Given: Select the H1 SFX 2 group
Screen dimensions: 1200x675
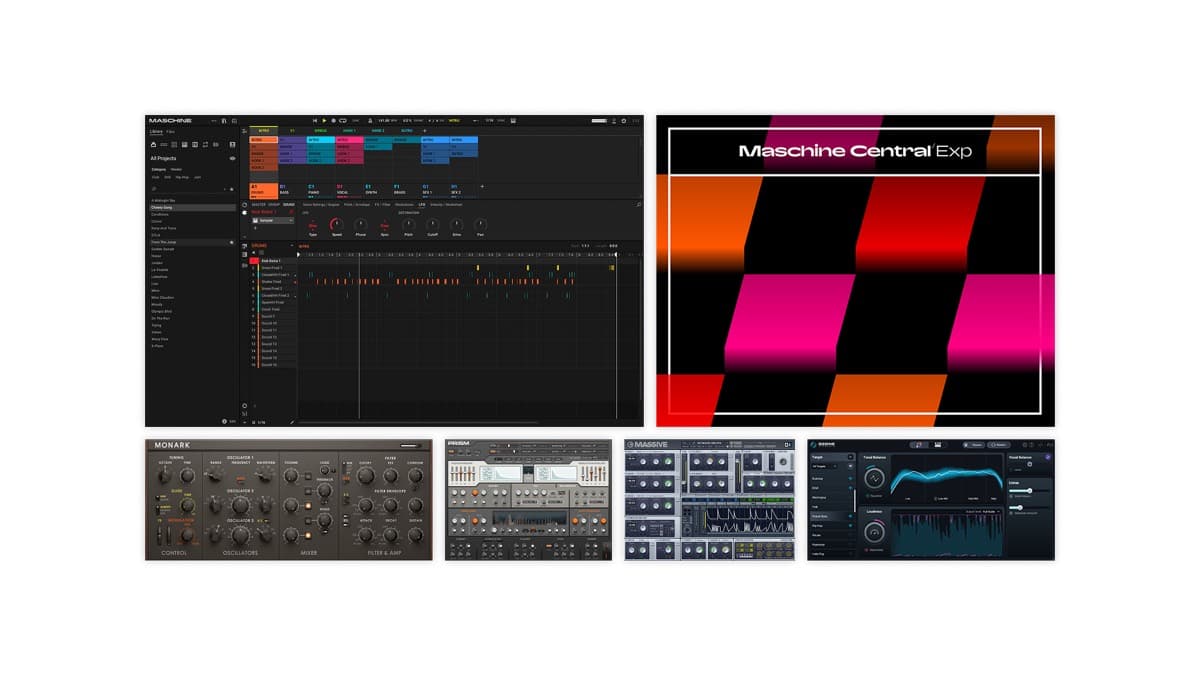Looking at the screenshot, I should pyautogui.click(x=463, y=191).
